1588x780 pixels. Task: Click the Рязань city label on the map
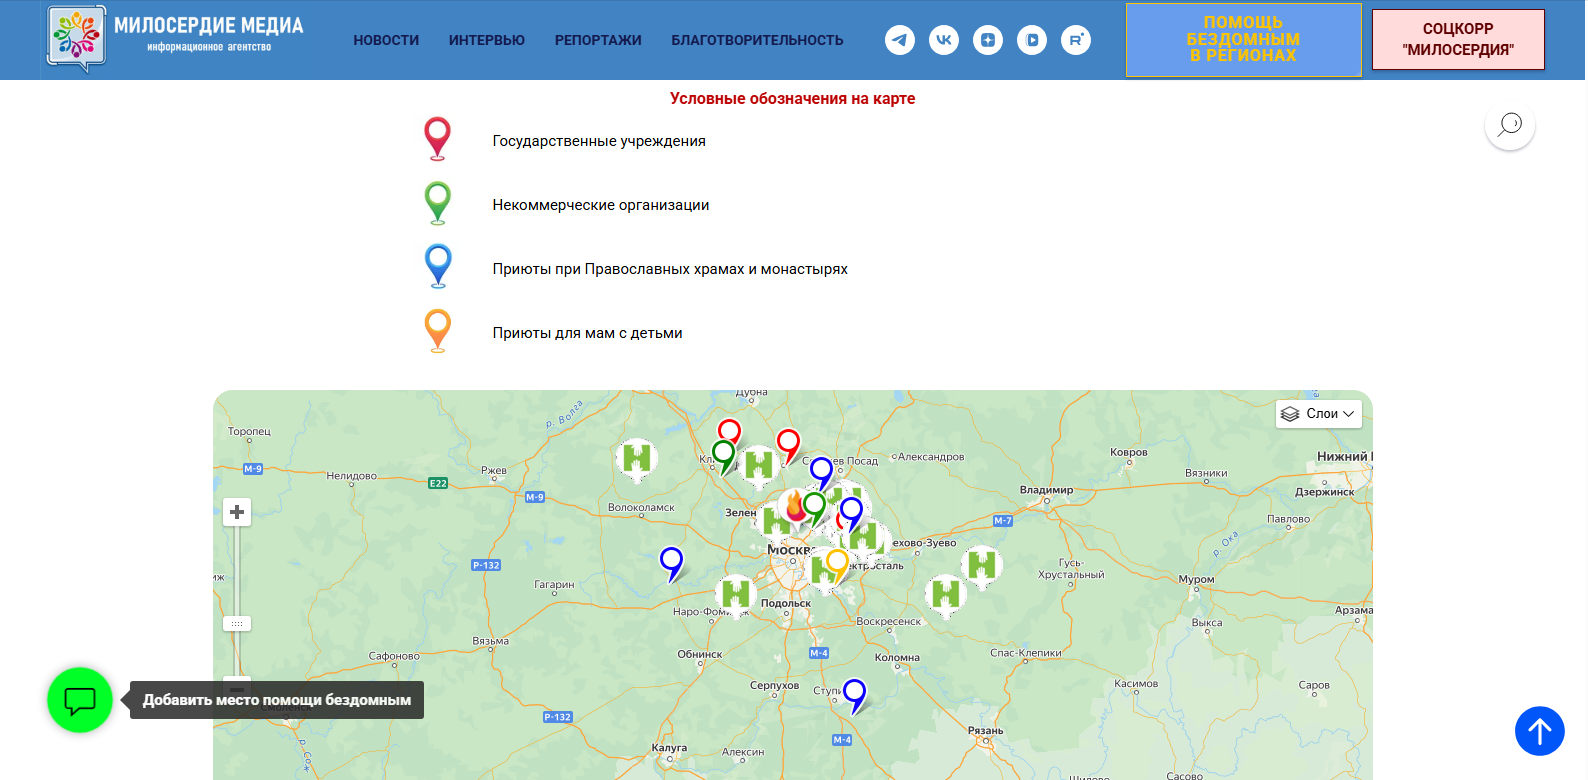click(x=985, y=731)
